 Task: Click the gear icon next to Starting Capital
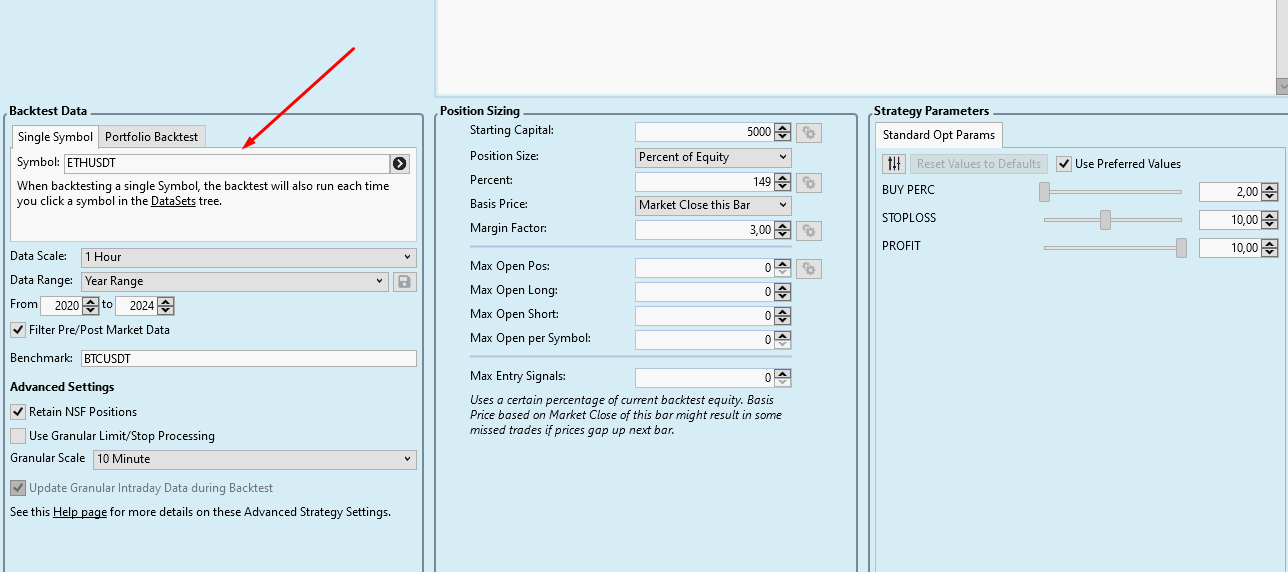pos(809,132)
